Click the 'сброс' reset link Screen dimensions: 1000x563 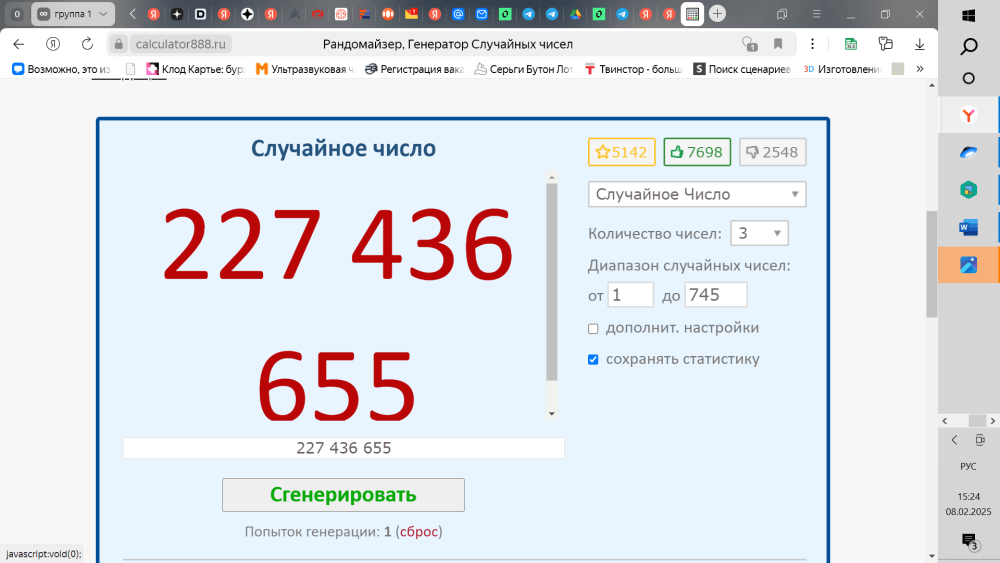418,532
